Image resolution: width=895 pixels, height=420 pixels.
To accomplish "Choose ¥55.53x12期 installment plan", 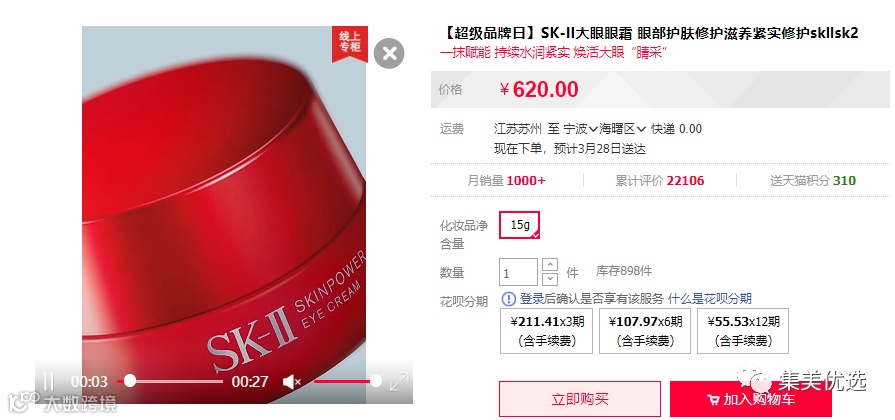I will (743, 331).
